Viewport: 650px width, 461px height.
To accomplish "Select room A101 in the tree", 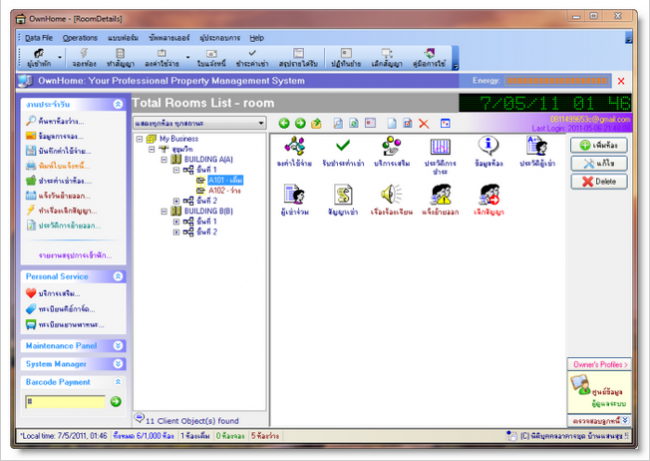I will pos(225,180).
